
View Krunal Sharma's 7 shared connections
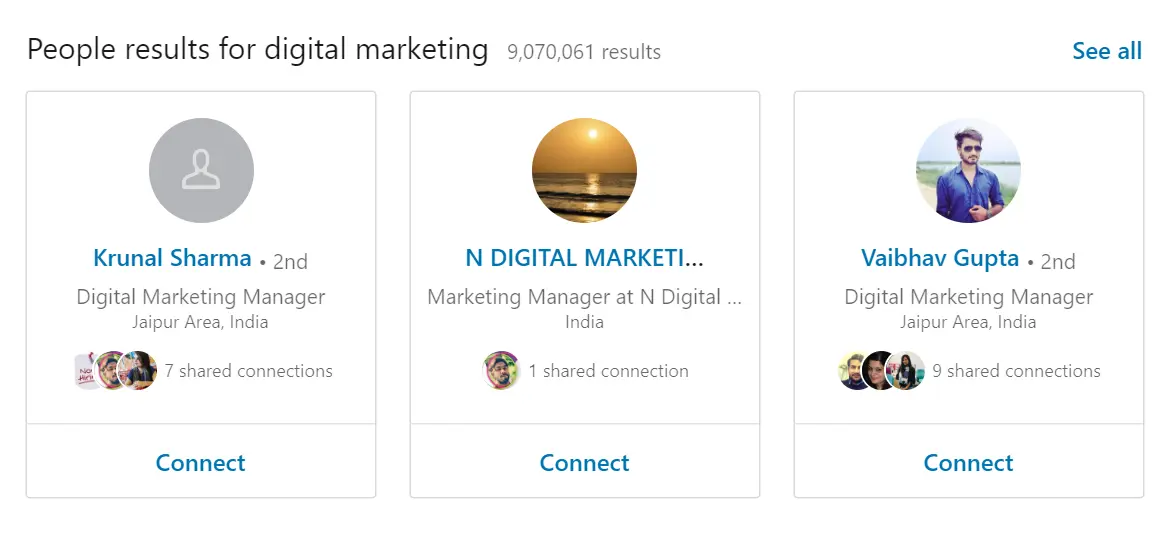(248, 371)
